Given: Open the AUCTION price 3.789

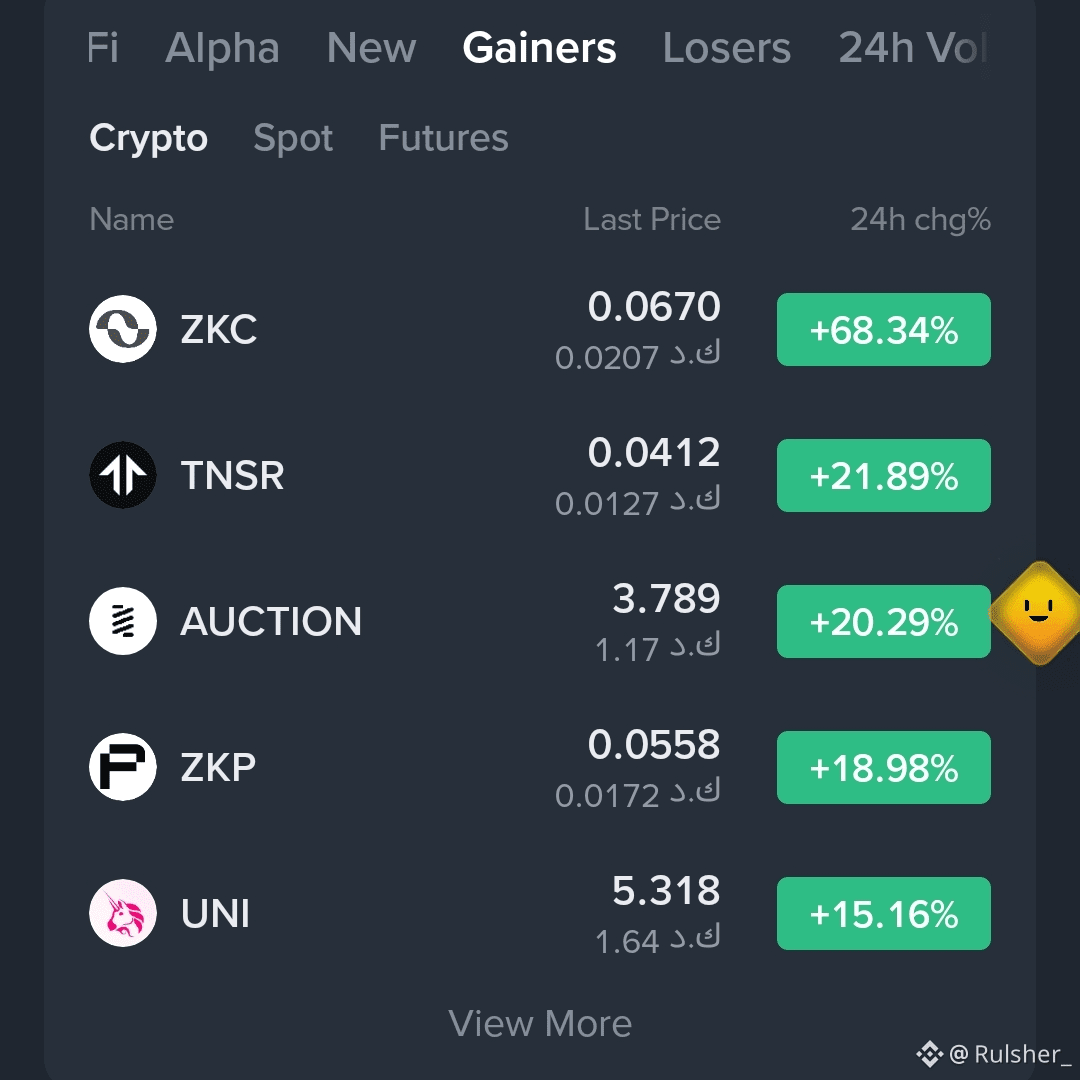Looking at the screenshot, I should 666,598.
